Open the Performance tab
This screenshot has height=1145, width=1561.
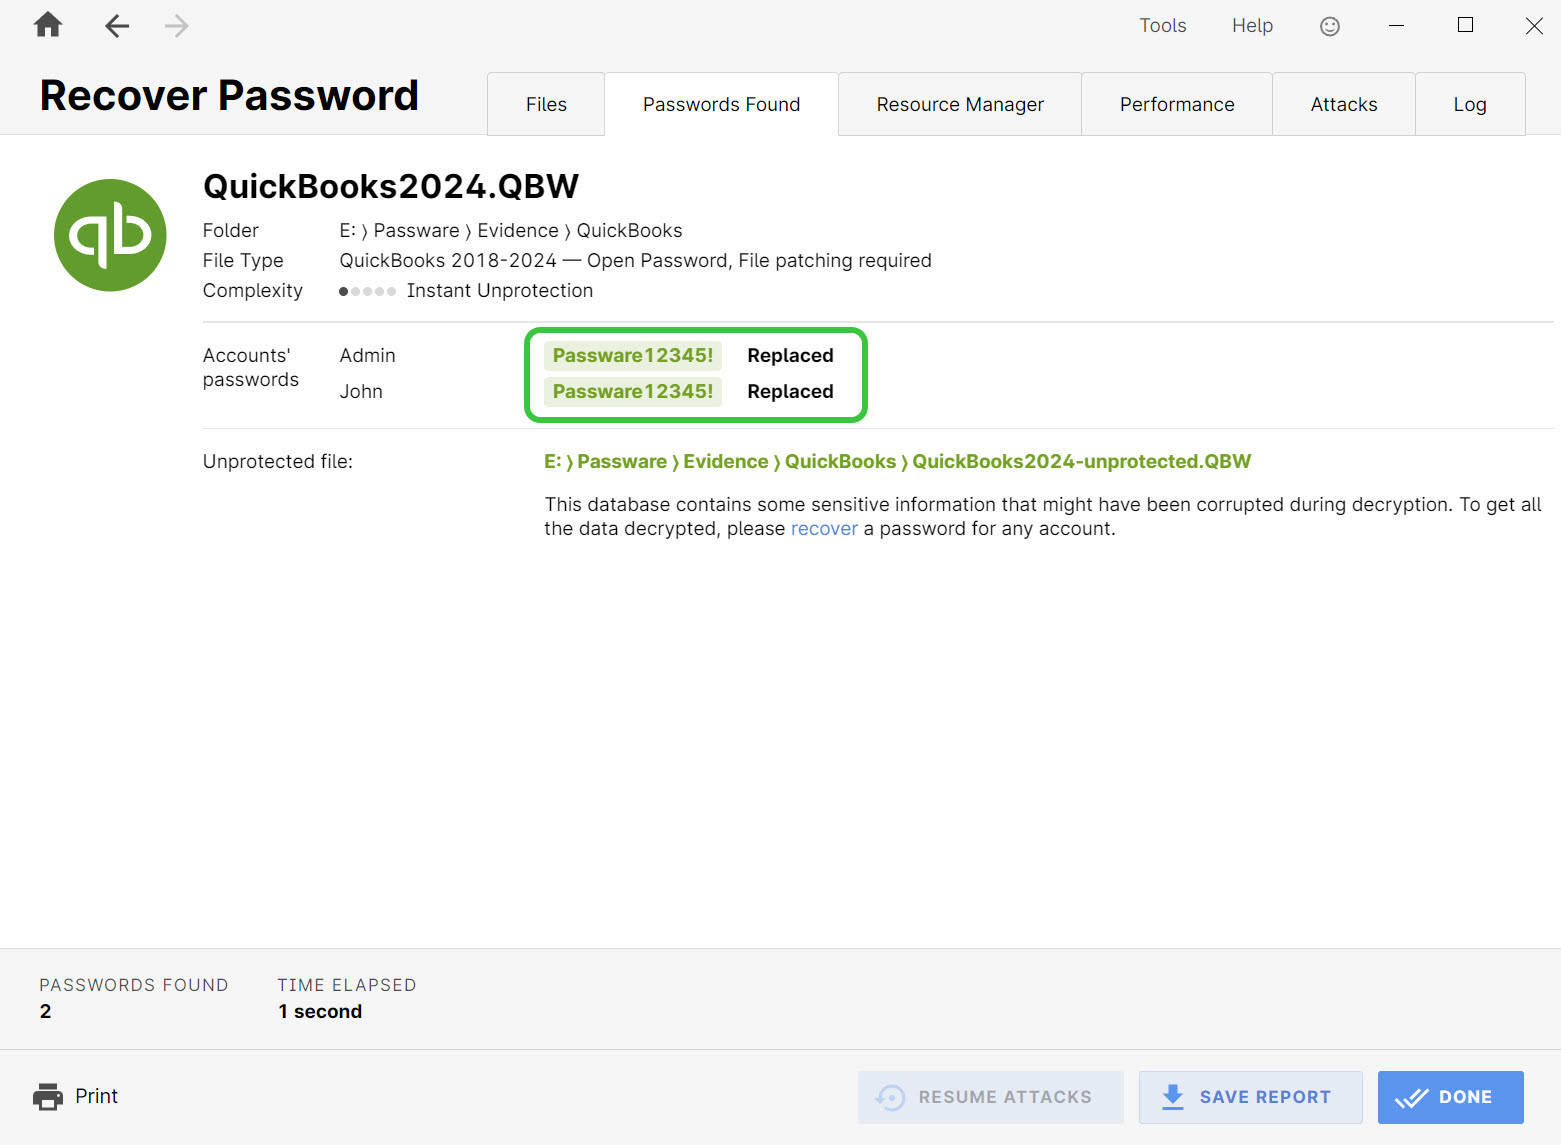[x=1176, y=103]
